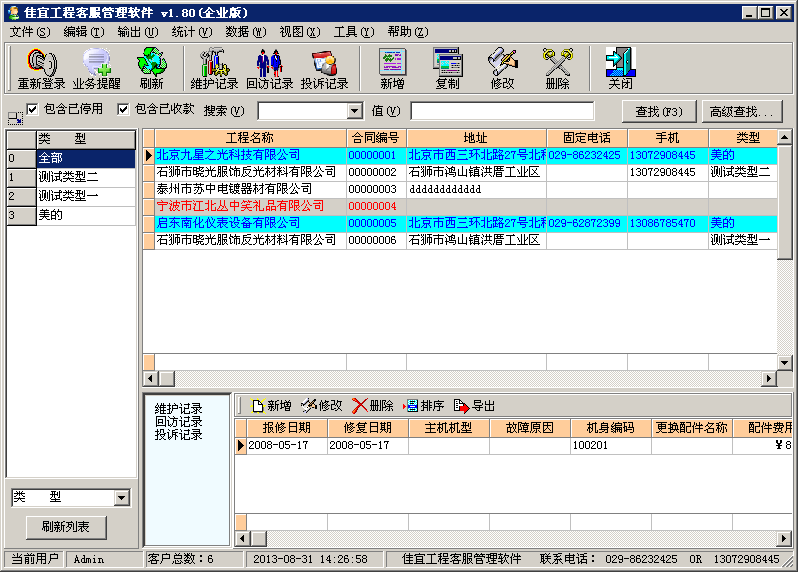Click the main toolbar 删除 icon
This screenshot has height=572, width=798.
(x=557, y=69)
